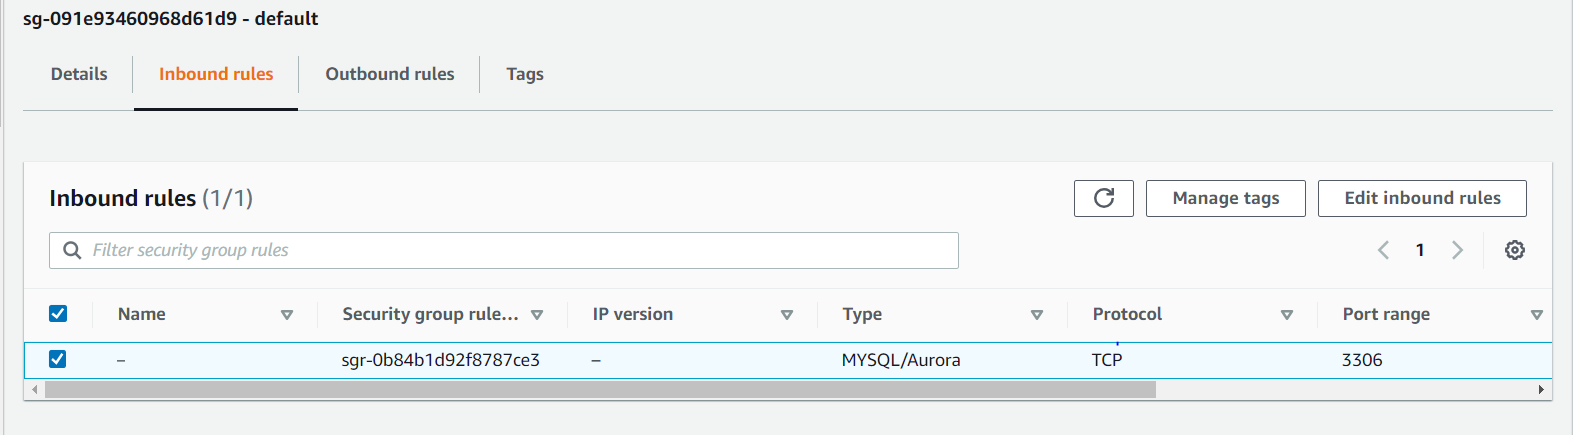The width and height of the screenshot is (1582, 435).
Task: Go to next page arrow
Action: pos(1457,250)
